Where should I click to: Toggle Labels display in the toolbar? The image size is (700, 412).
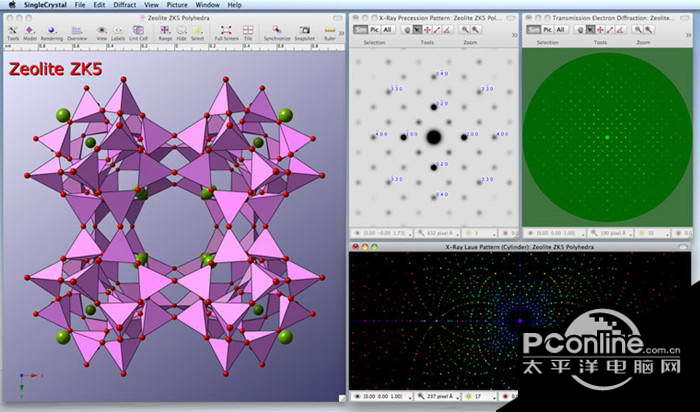click(x=119, y=32)
